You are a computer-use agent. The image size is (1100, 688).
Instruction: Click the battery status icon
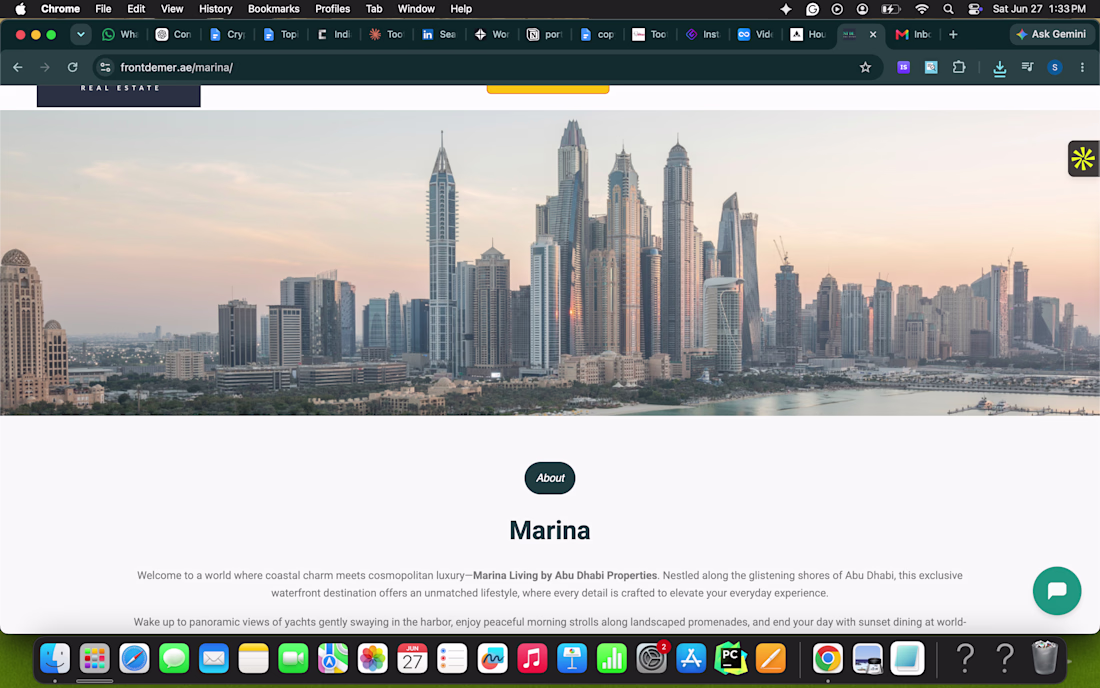[891, 9]
